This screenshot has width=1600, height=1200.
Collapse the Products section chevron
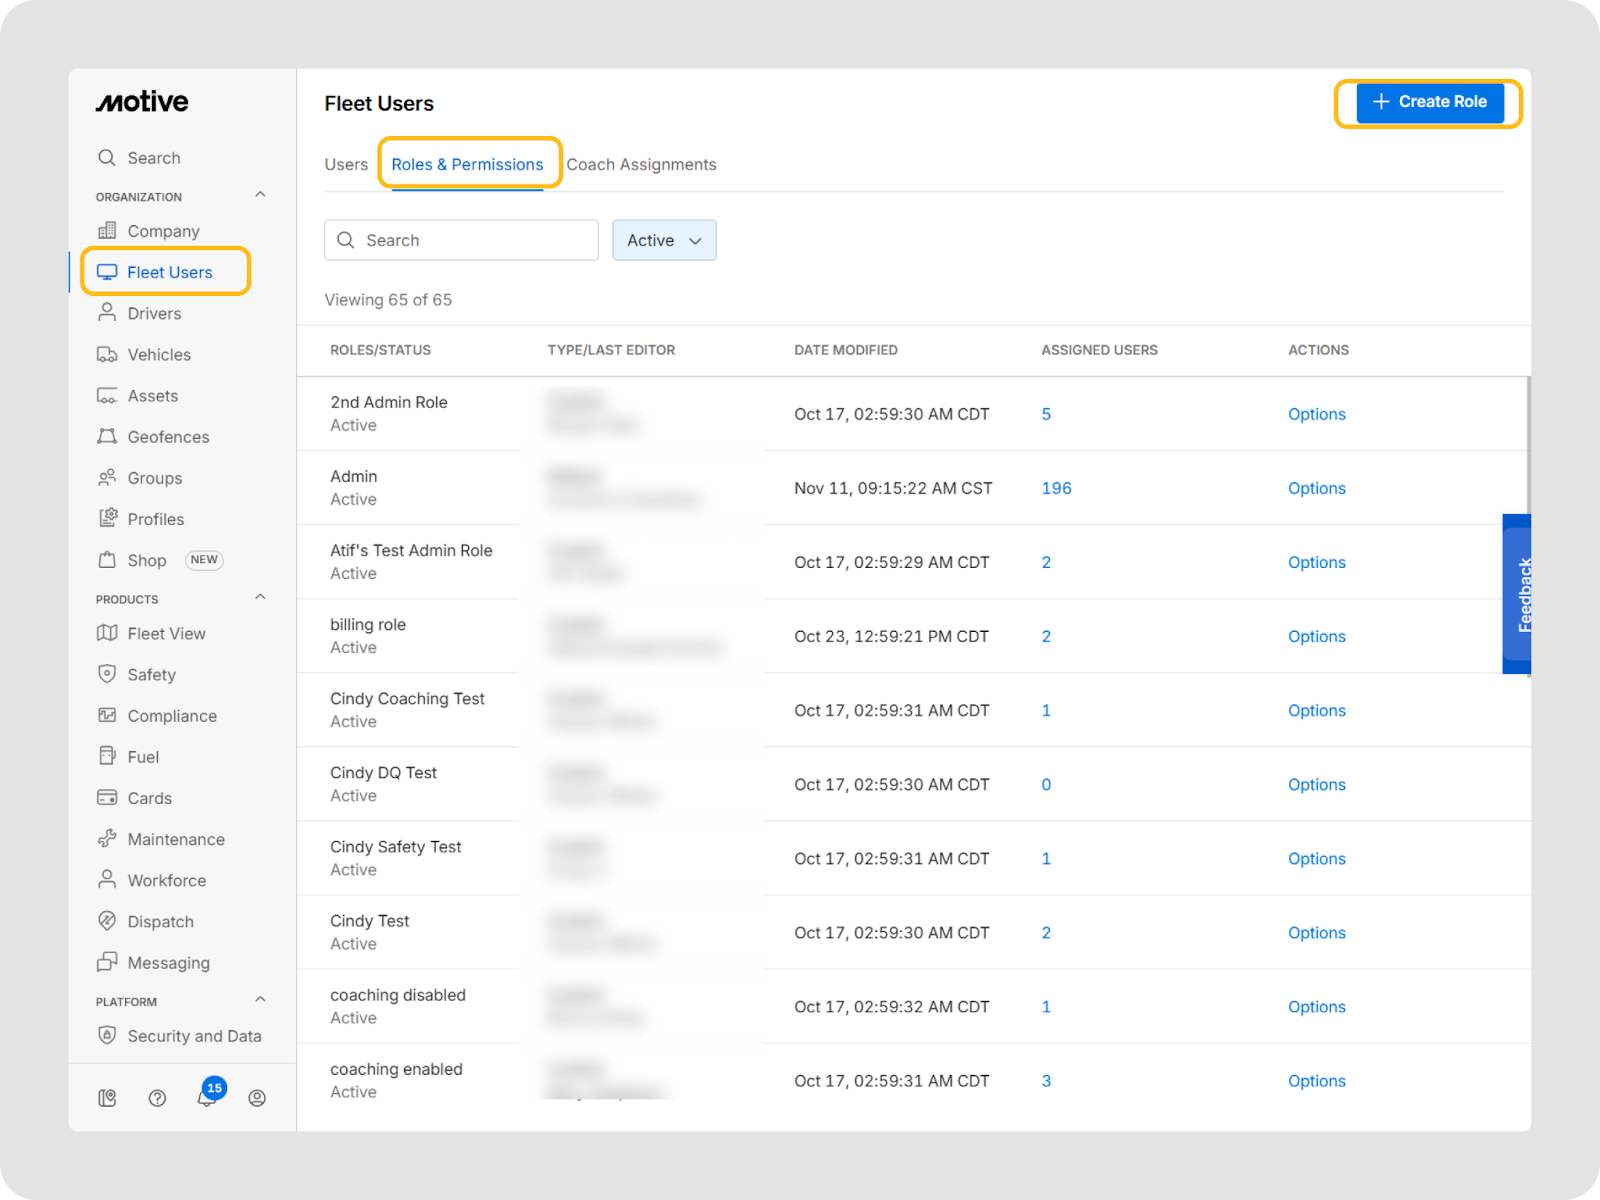tap(260, 597)
